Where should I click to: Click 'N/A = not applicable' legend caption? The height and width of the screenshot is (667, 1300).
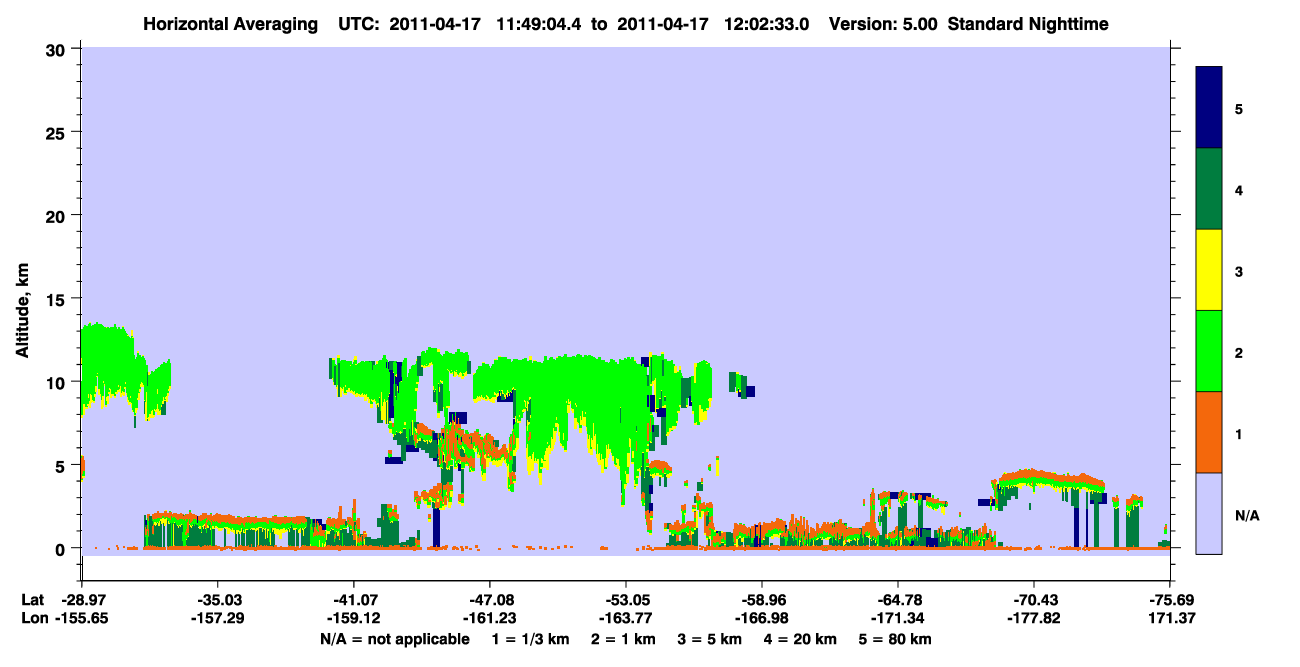(x=394, y=639)
